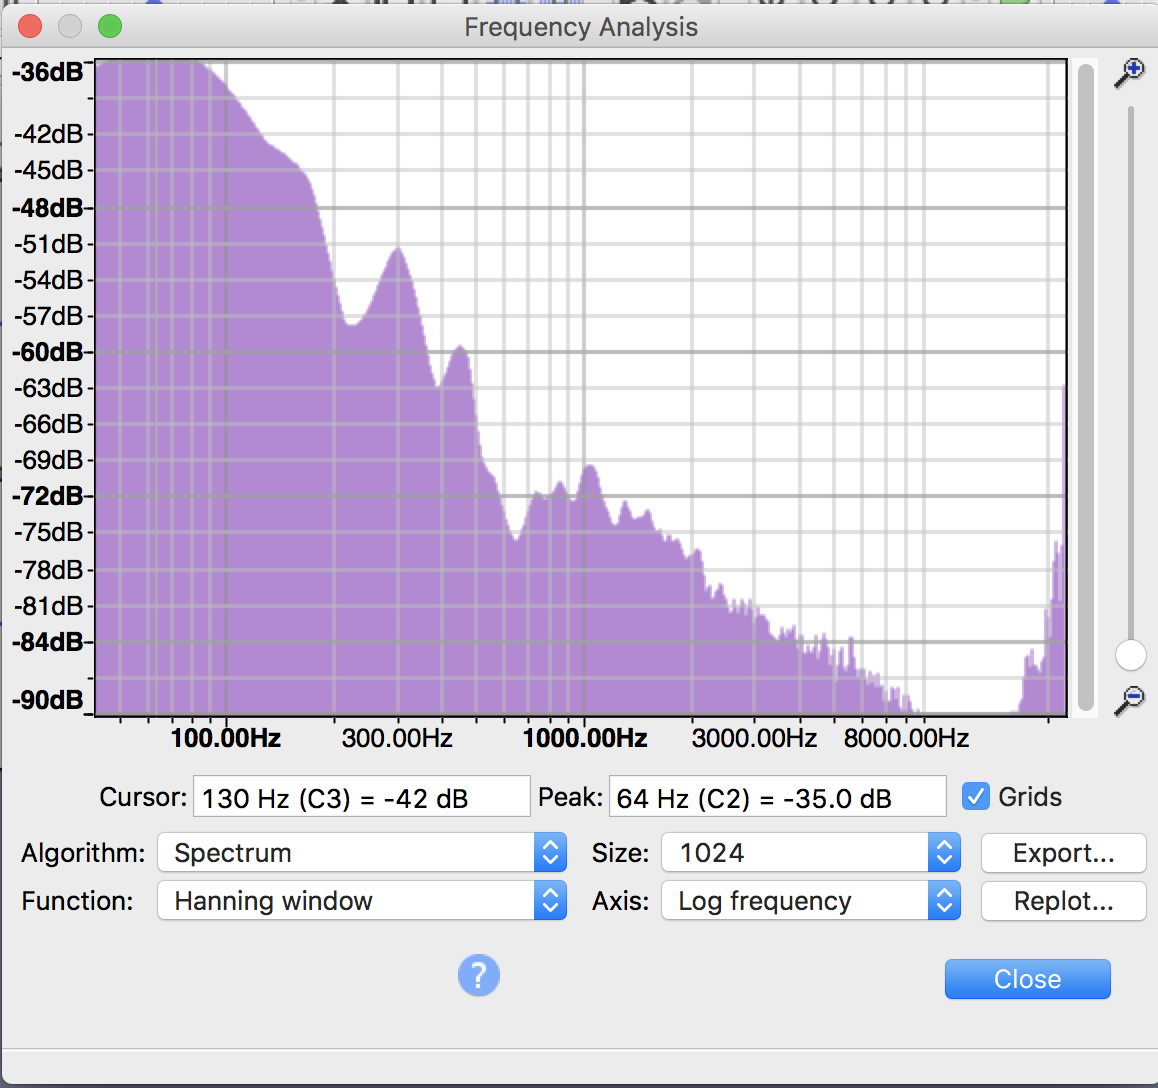
Task: Click the -48dB label on vertical axis
Action: (48, 208)
